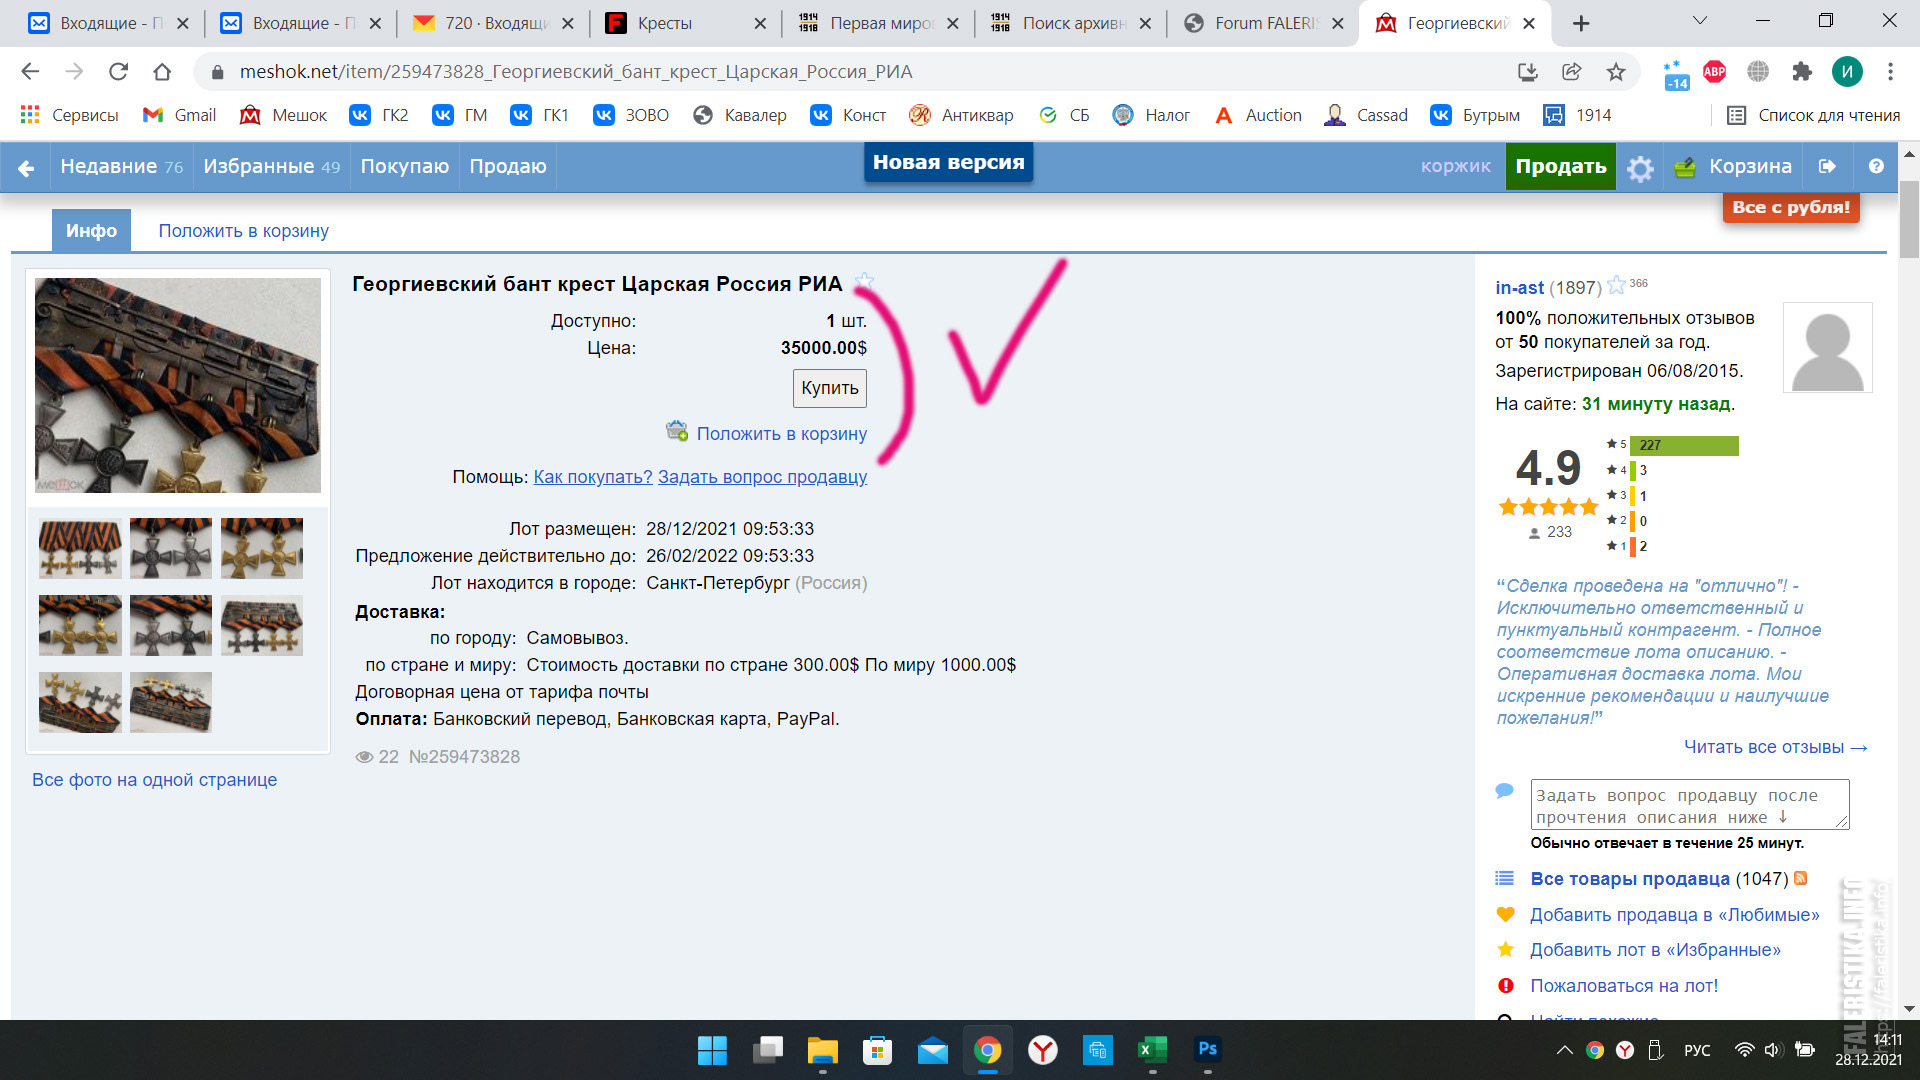Click the Все с рубля! banner
Viewport: 1920px width, 1080px height.
1791,207
